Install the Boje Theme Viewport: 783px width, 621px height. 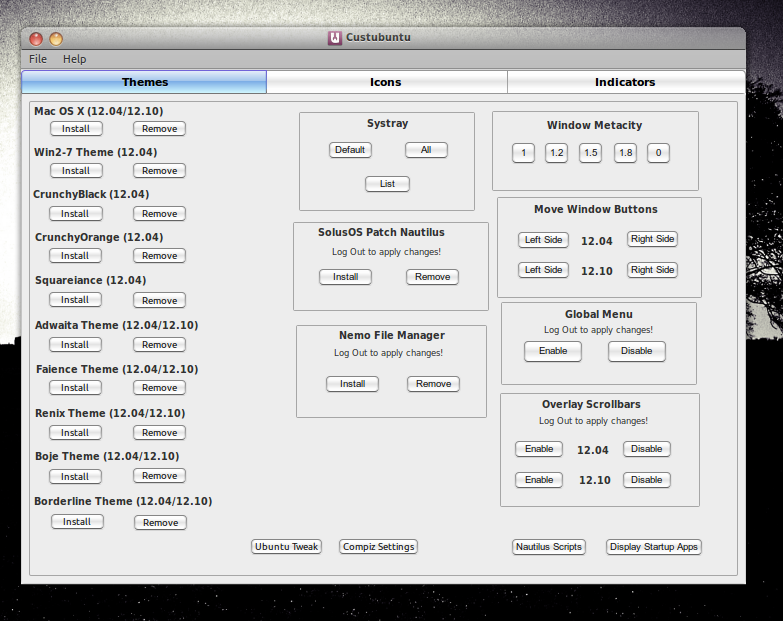pos(75,476)
